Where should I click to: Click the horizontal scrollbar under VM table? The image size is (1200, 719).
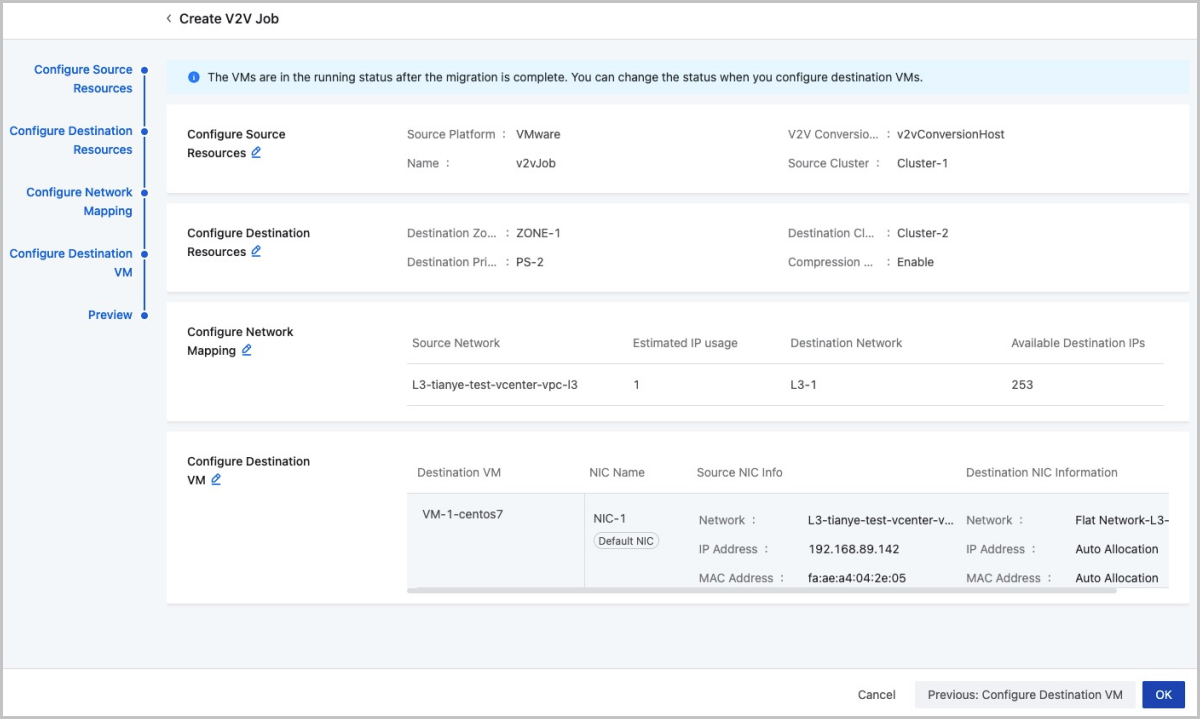(760, 591)
